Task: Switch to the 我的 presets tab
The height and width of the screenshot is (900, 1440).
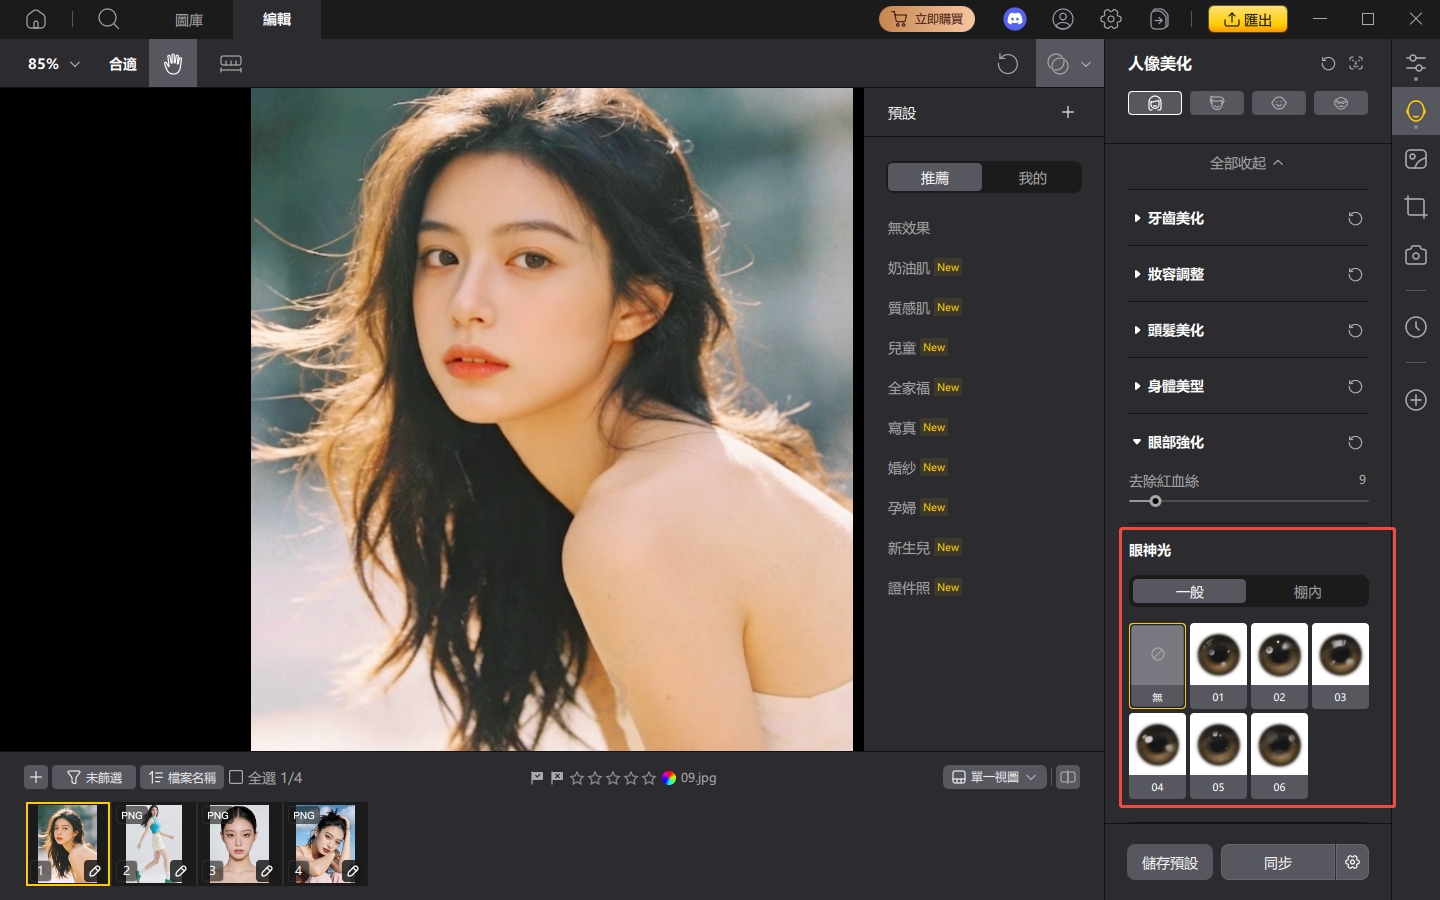Action: 1031,177
